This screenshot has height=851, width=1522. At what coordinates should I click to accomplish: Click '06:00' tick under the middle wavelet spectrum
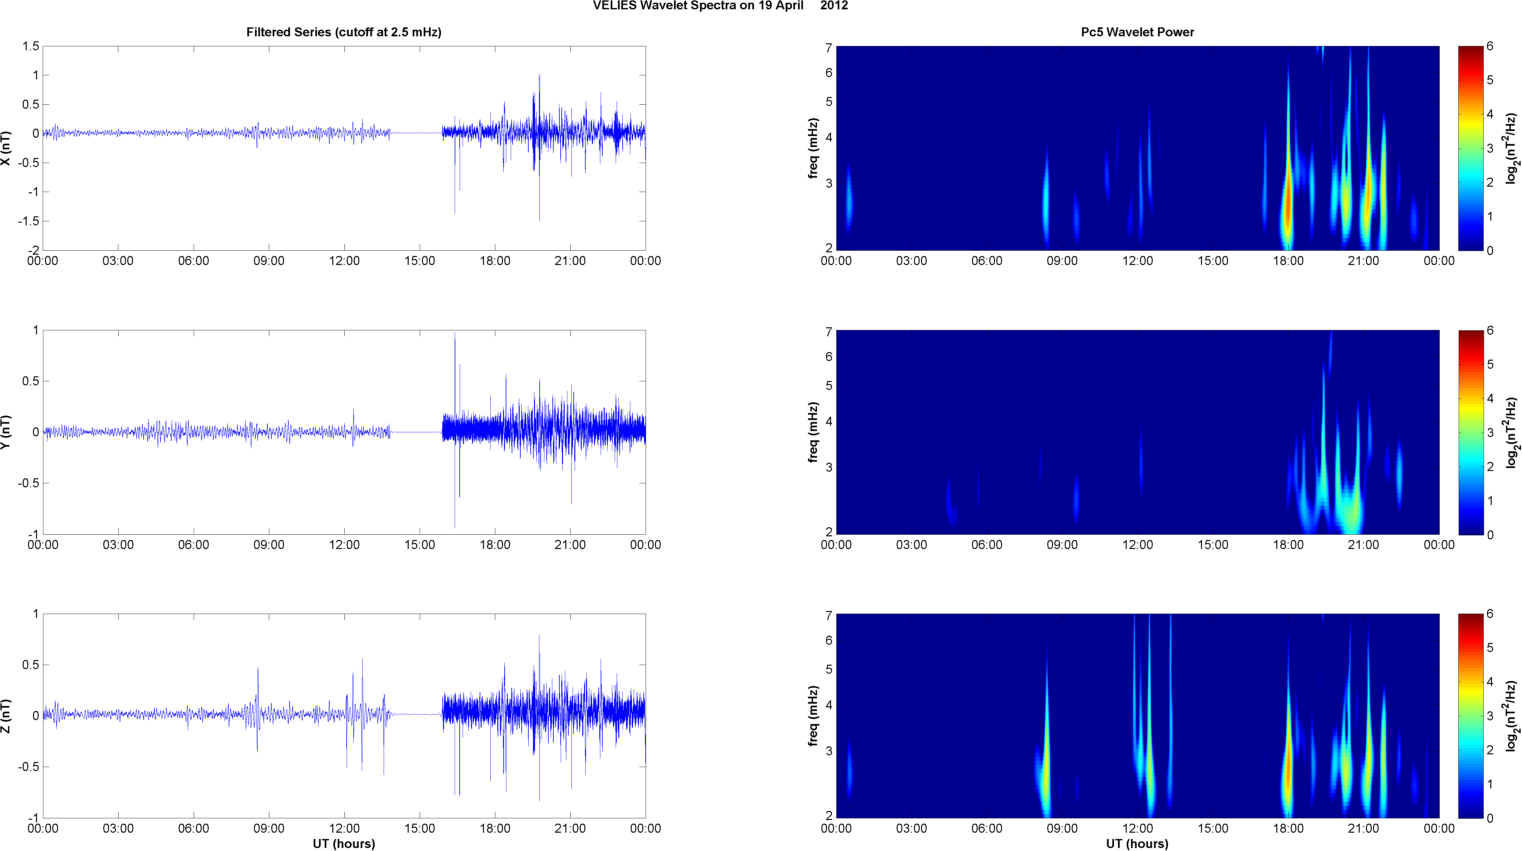986,545
